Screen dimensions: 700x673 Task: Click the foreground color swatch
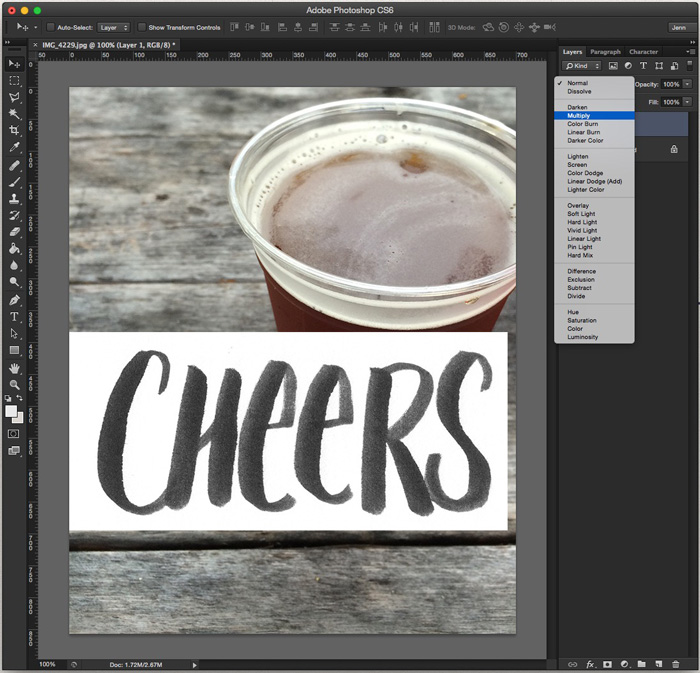10,411
